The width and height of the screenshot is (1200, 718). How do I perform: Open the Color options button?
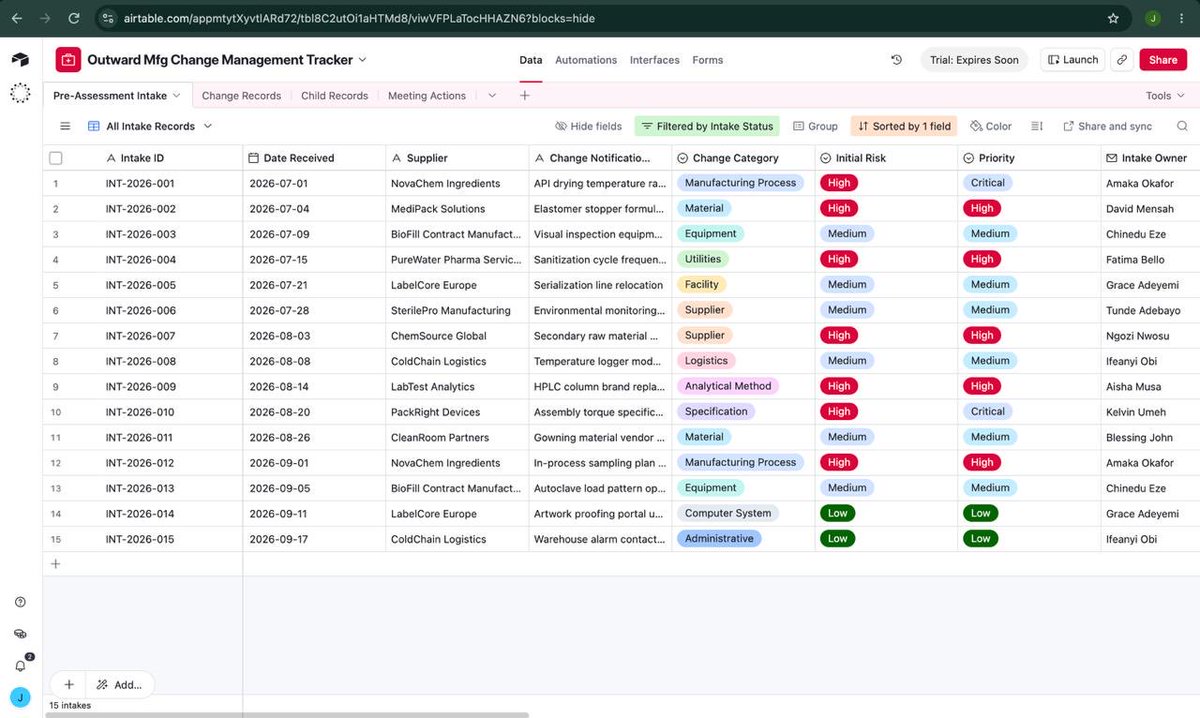pos(991,126)
